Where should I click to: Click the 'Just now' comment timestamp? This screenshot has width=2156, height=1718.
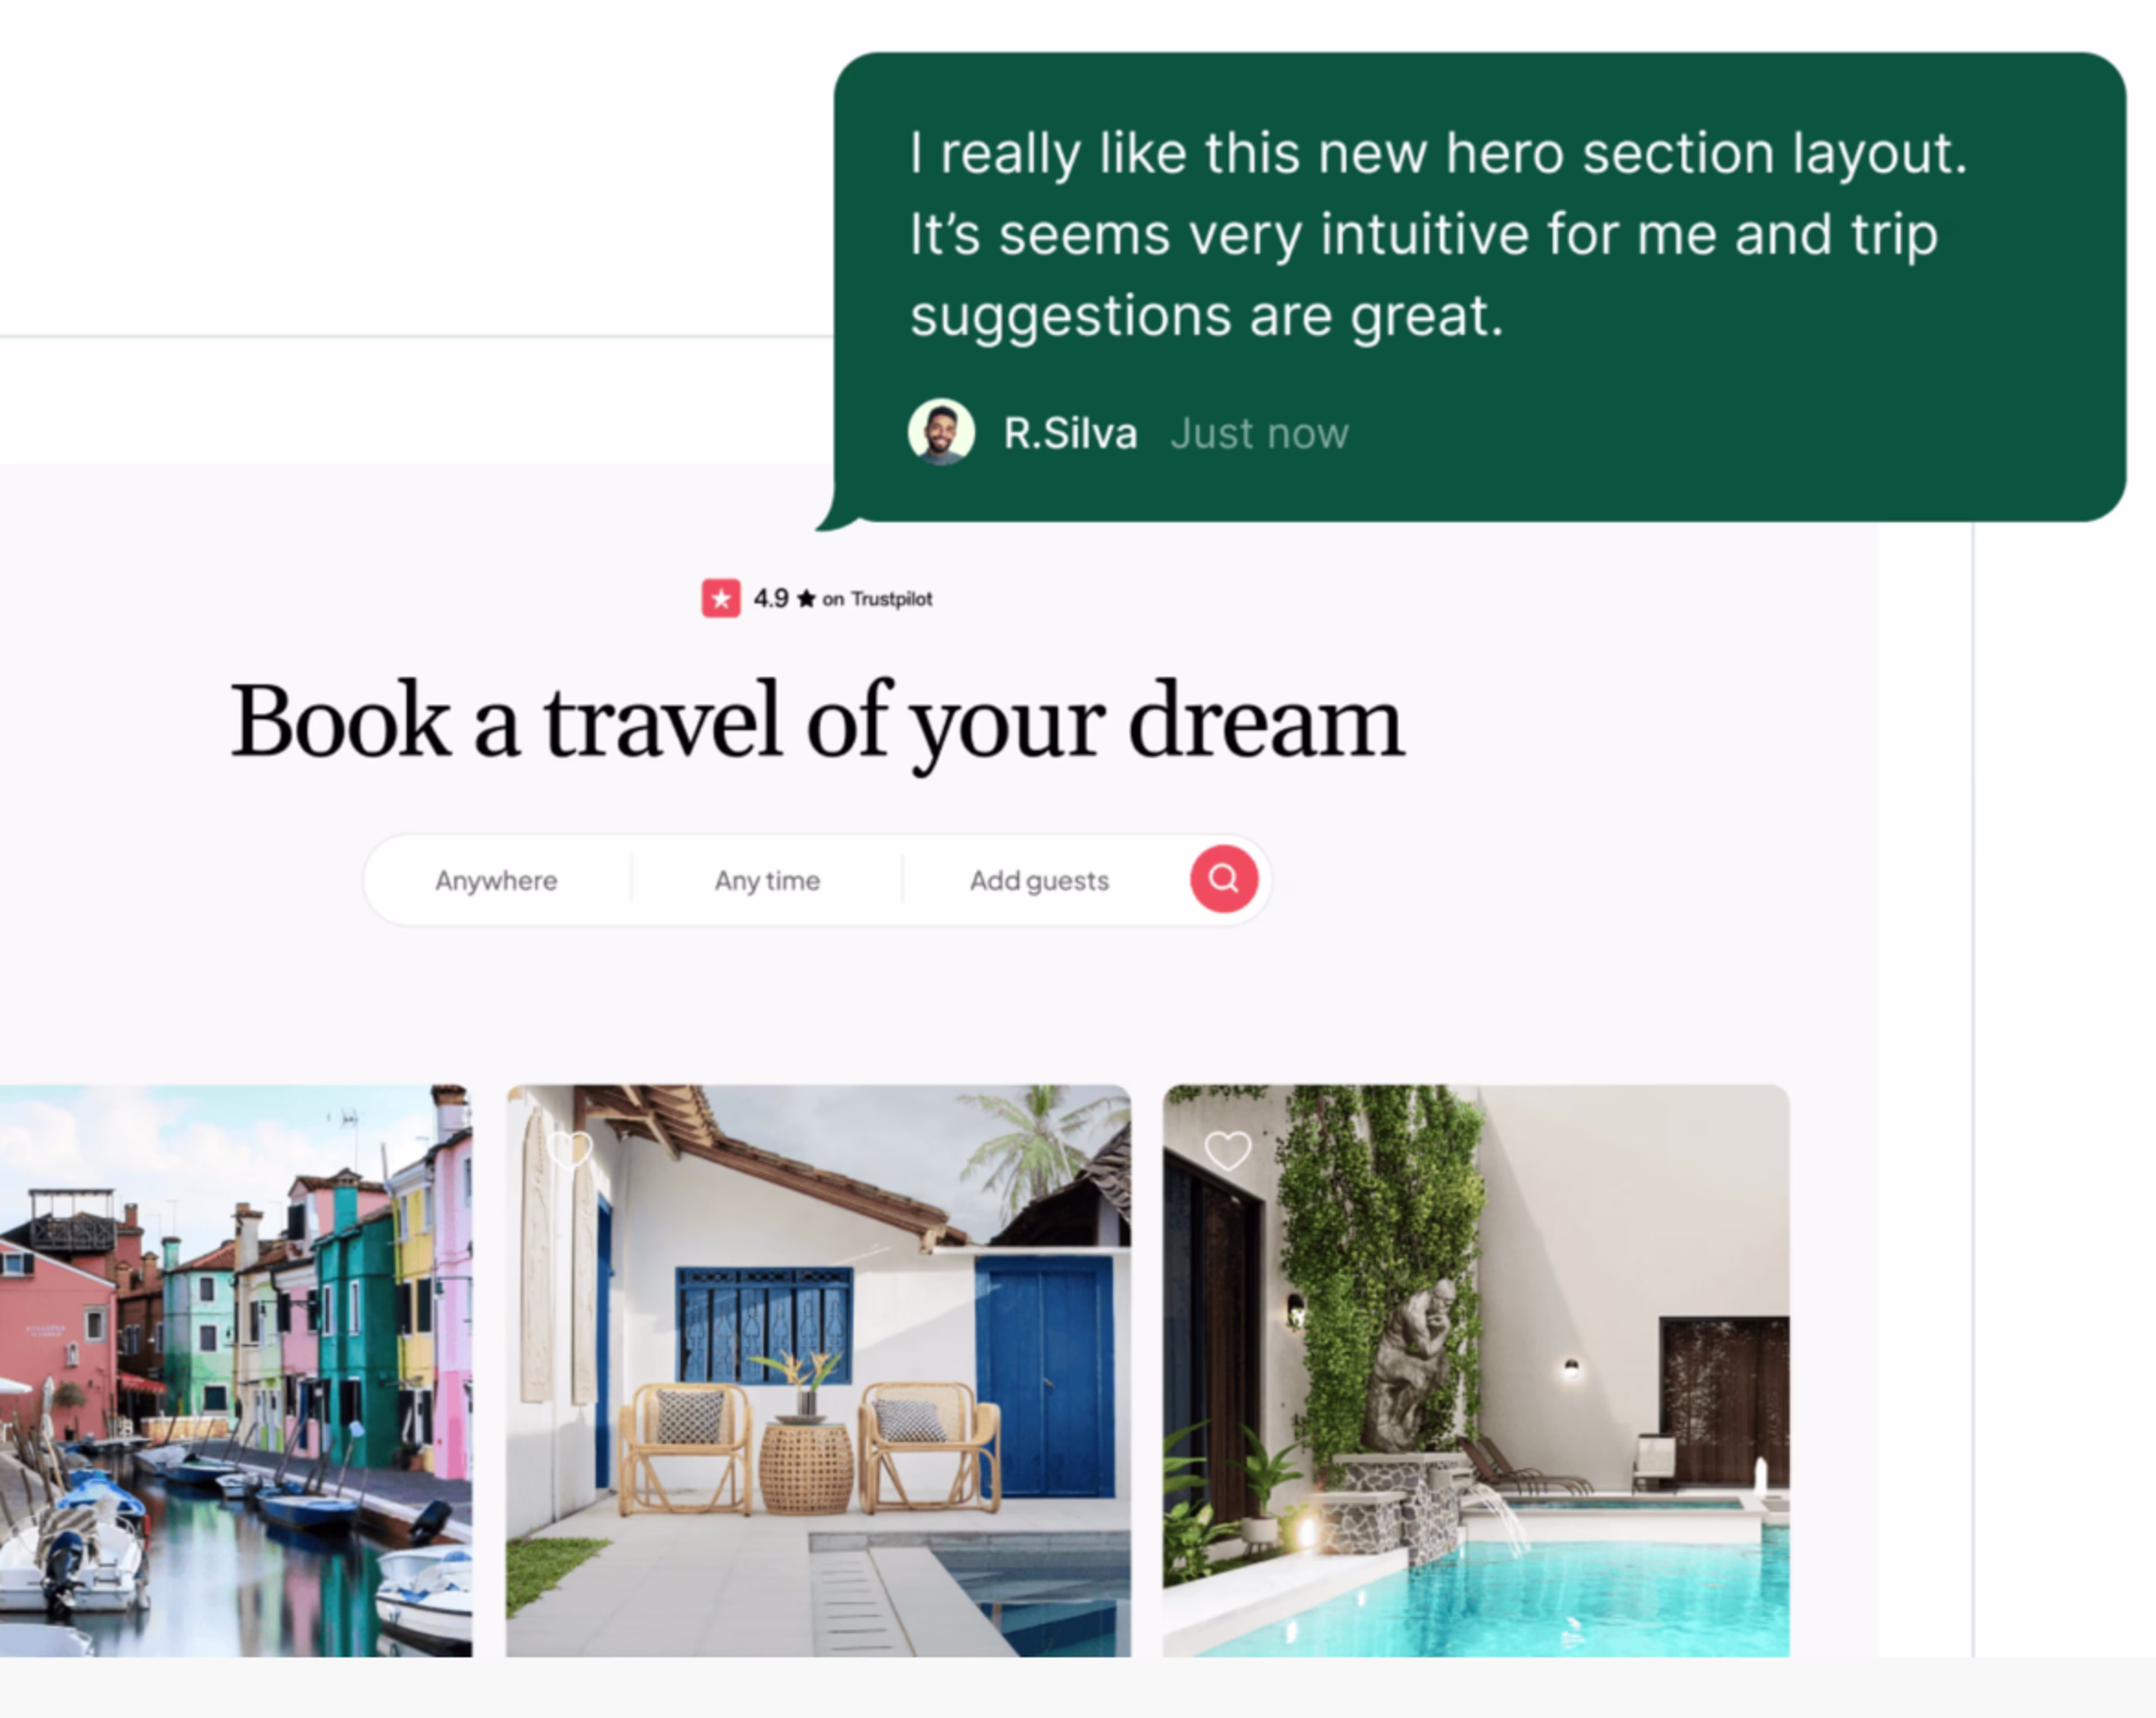pos(1259,433)
